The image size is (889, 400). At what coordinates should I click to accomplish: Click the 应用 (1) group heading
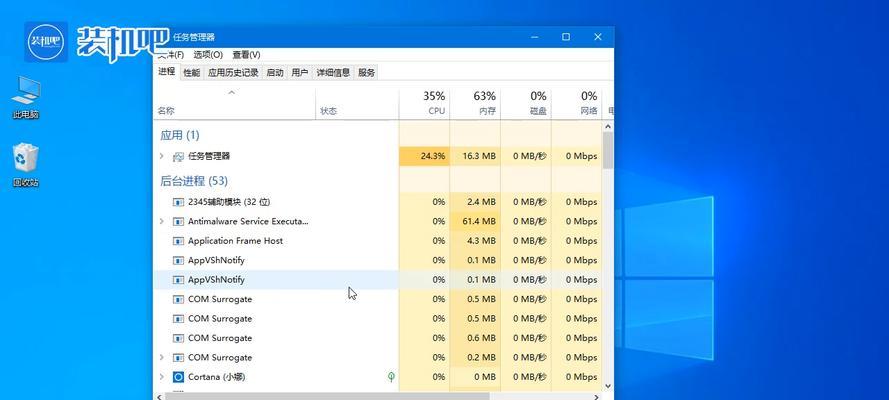pos(180,135)
